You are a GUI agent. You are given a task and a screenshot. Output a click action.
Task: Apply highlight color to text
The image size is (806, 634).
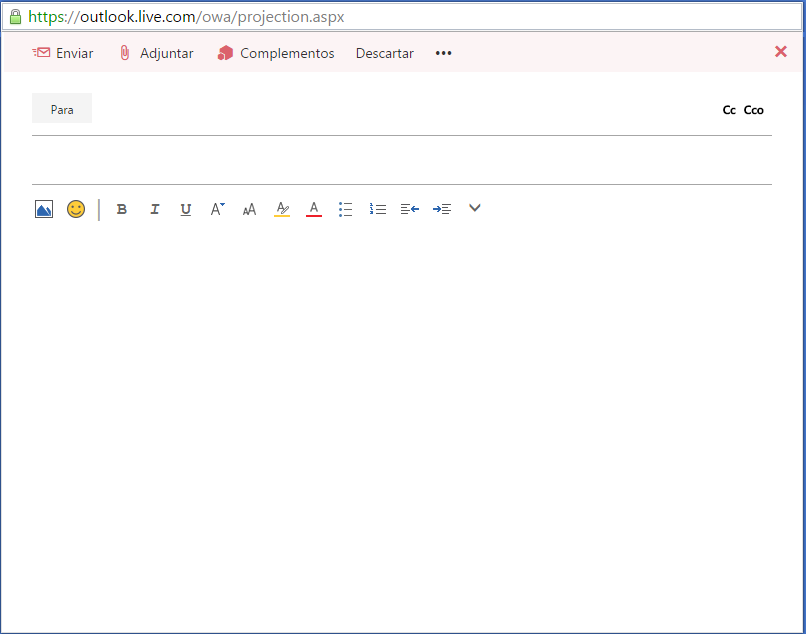coord(282,209)
